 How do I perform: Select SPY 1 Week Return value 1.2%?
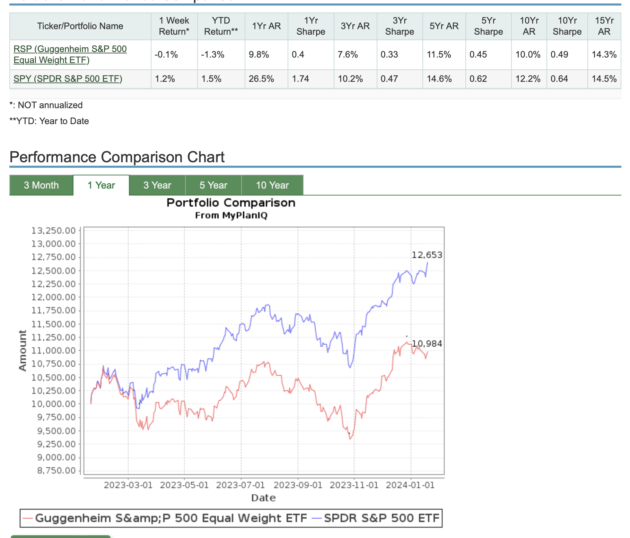pos(165,79)
